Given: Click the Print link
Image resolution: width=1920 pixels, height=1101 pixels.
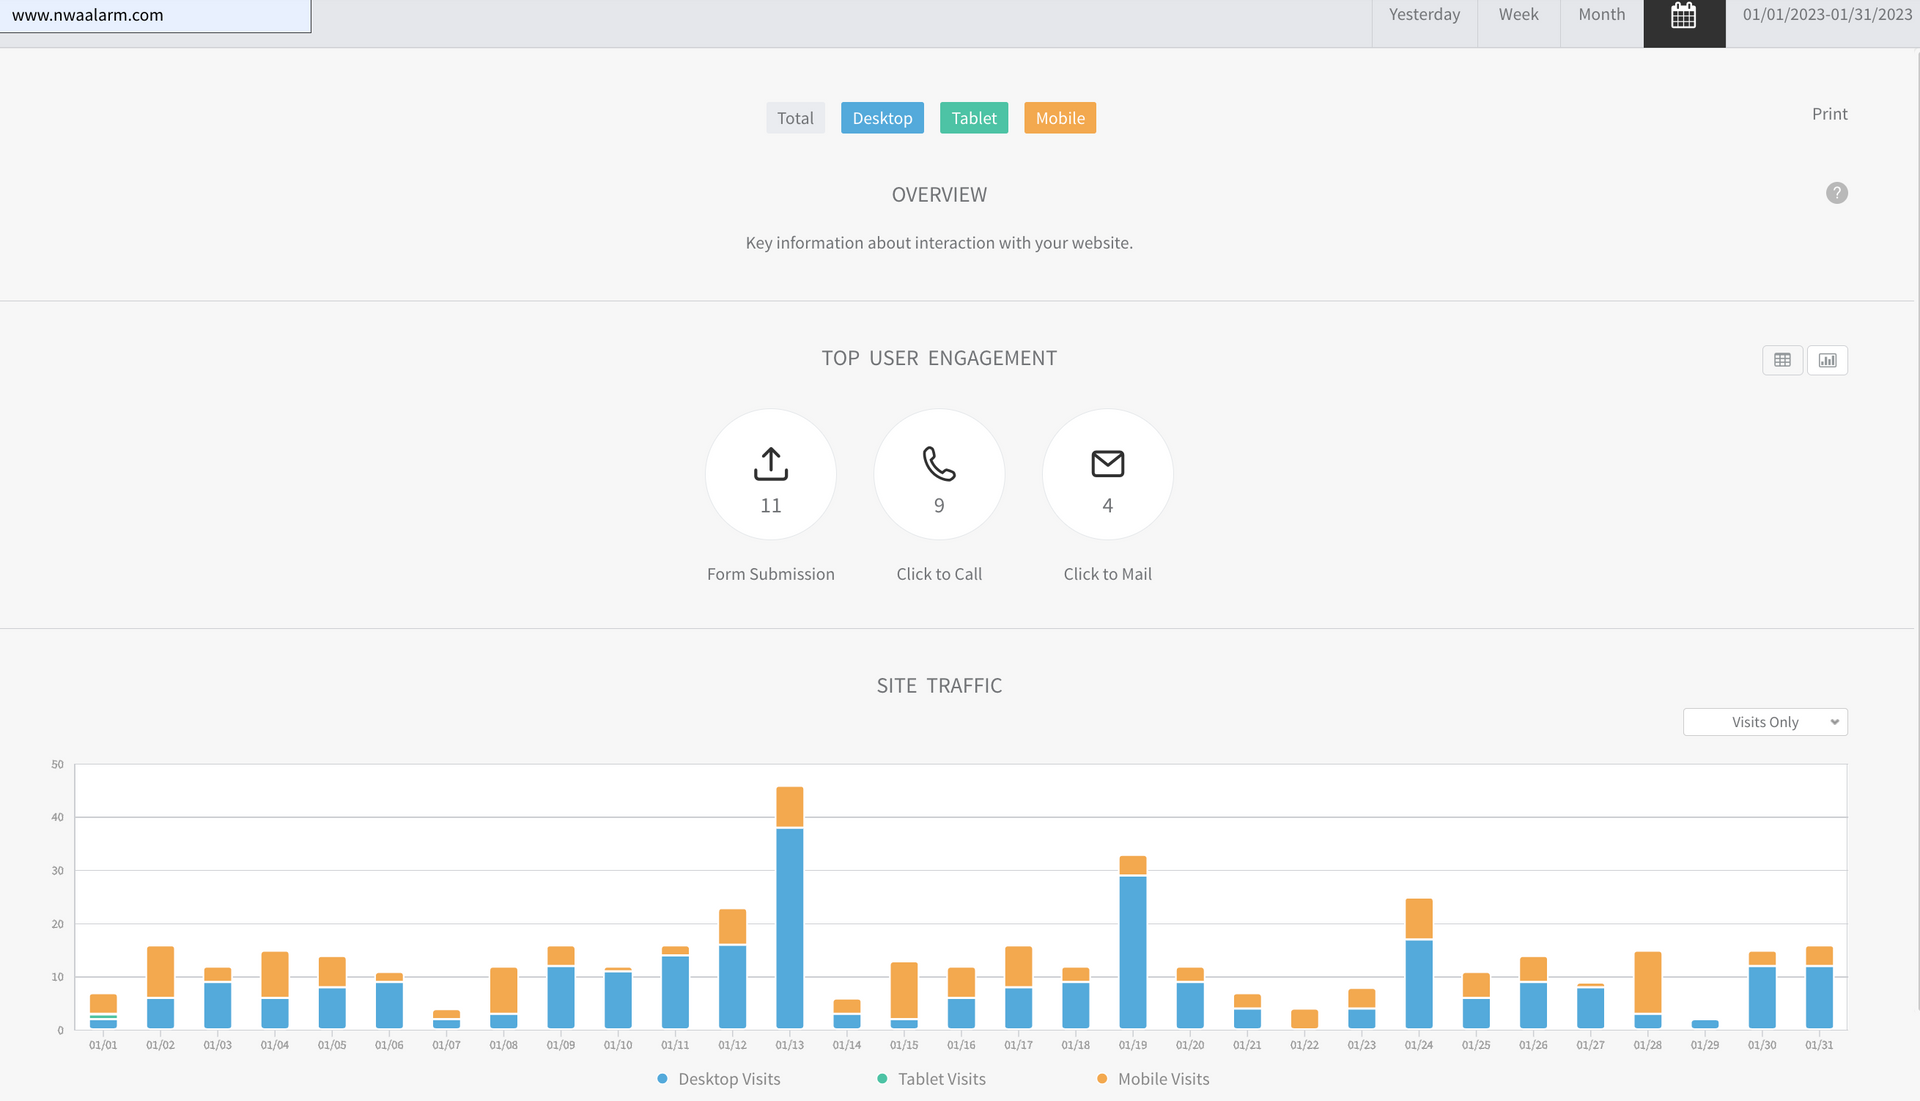Looking at the screenshot, I should (x=1829, y=114).
